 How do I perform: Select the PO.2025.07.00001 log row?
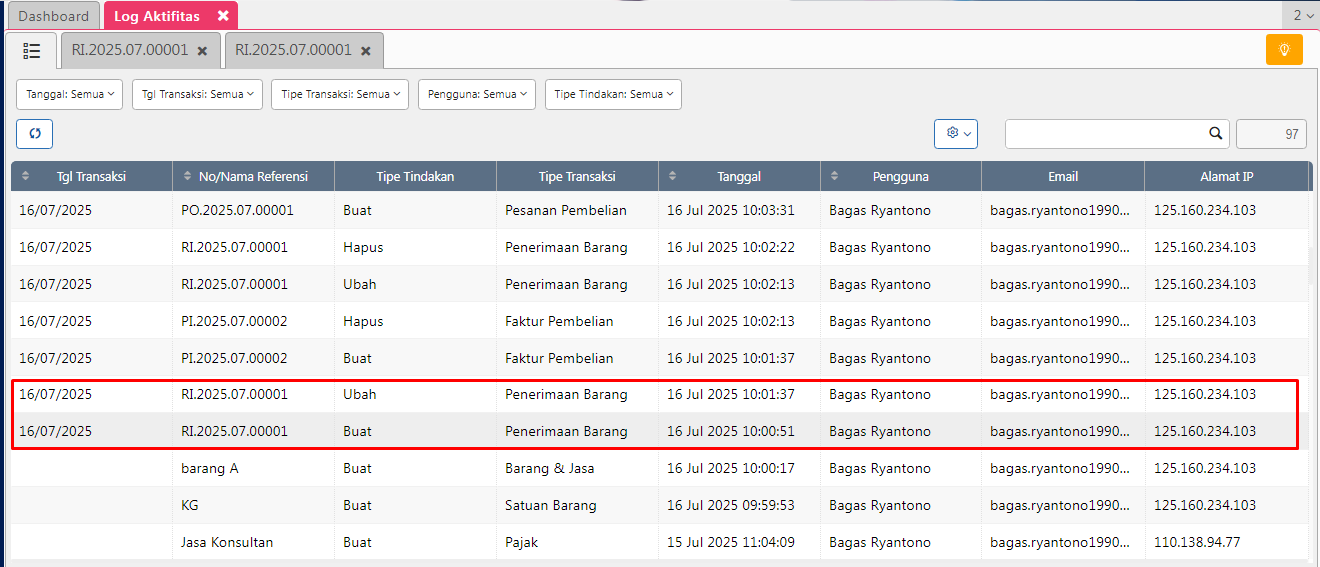tap(237, 210)
